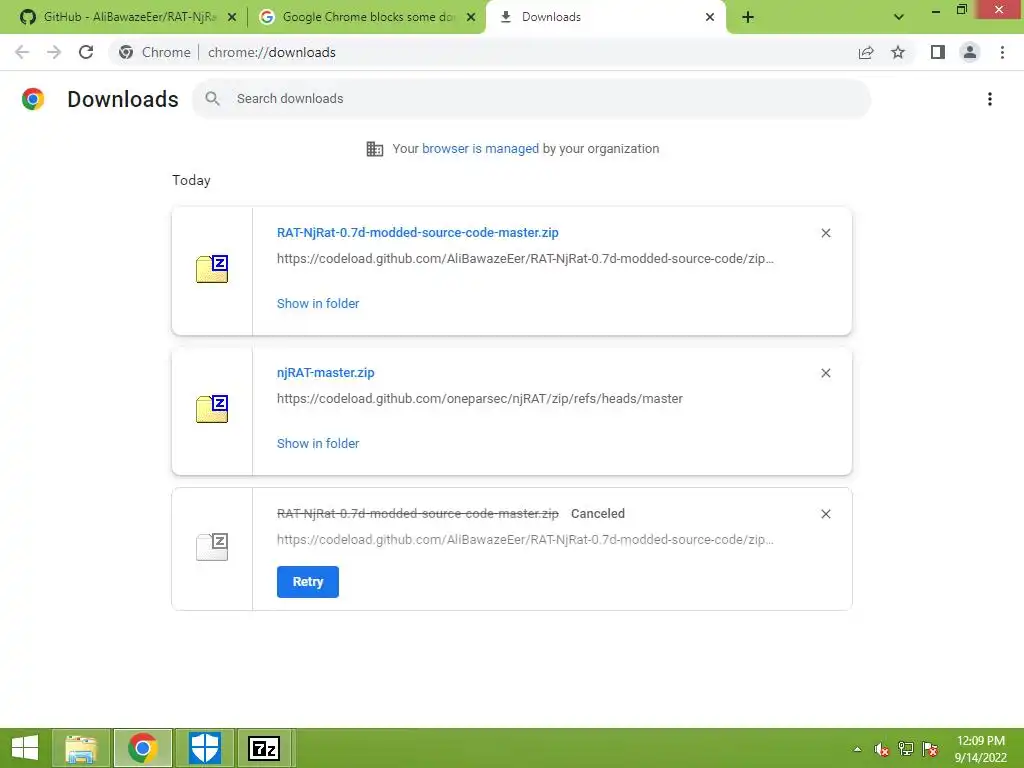This screenshot has width=1024, height=768.
Task: Close the Downloads tab
Action: click(x=710, y=18)
